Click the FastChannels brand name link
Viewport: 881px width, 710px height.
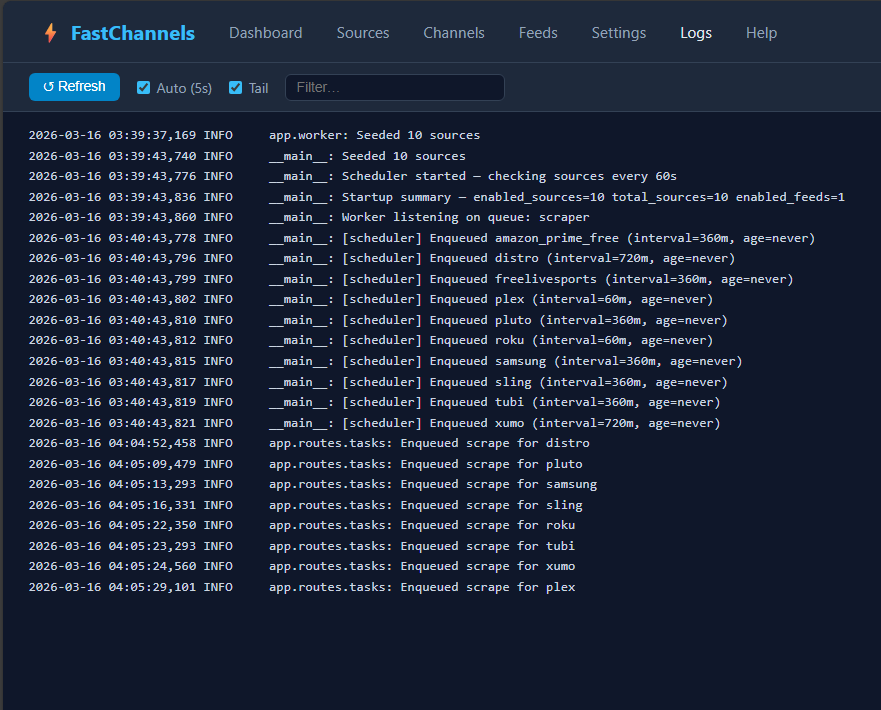pyautogui.click(x=132, y=33)
